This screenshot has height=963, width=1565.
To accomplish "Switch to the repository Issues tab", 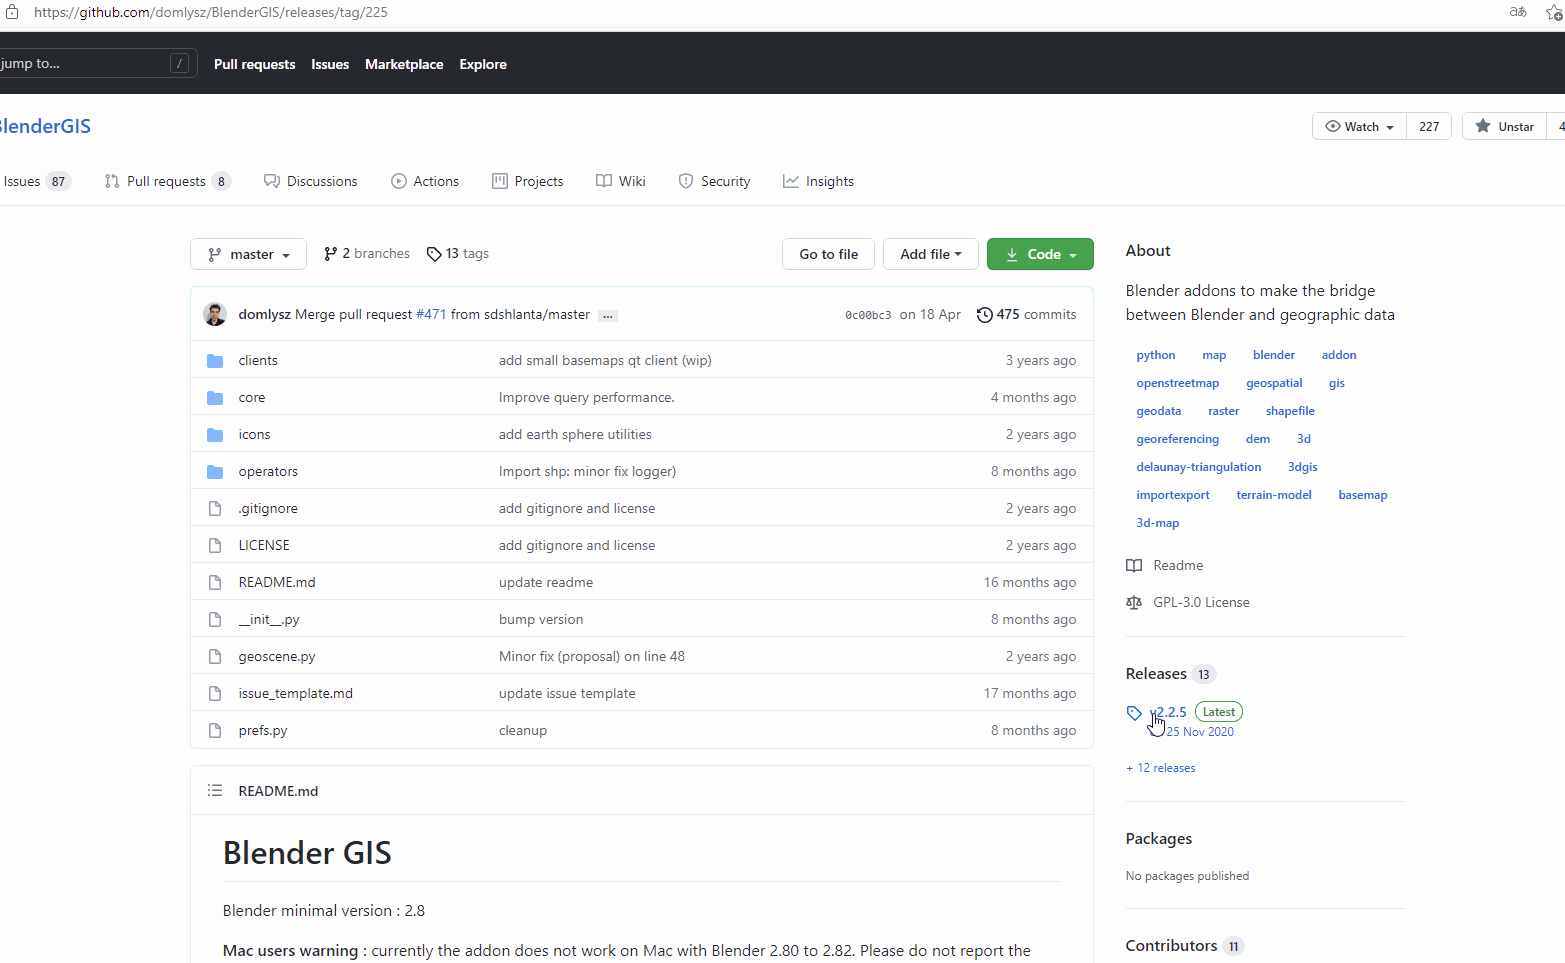I will point(36,181).
